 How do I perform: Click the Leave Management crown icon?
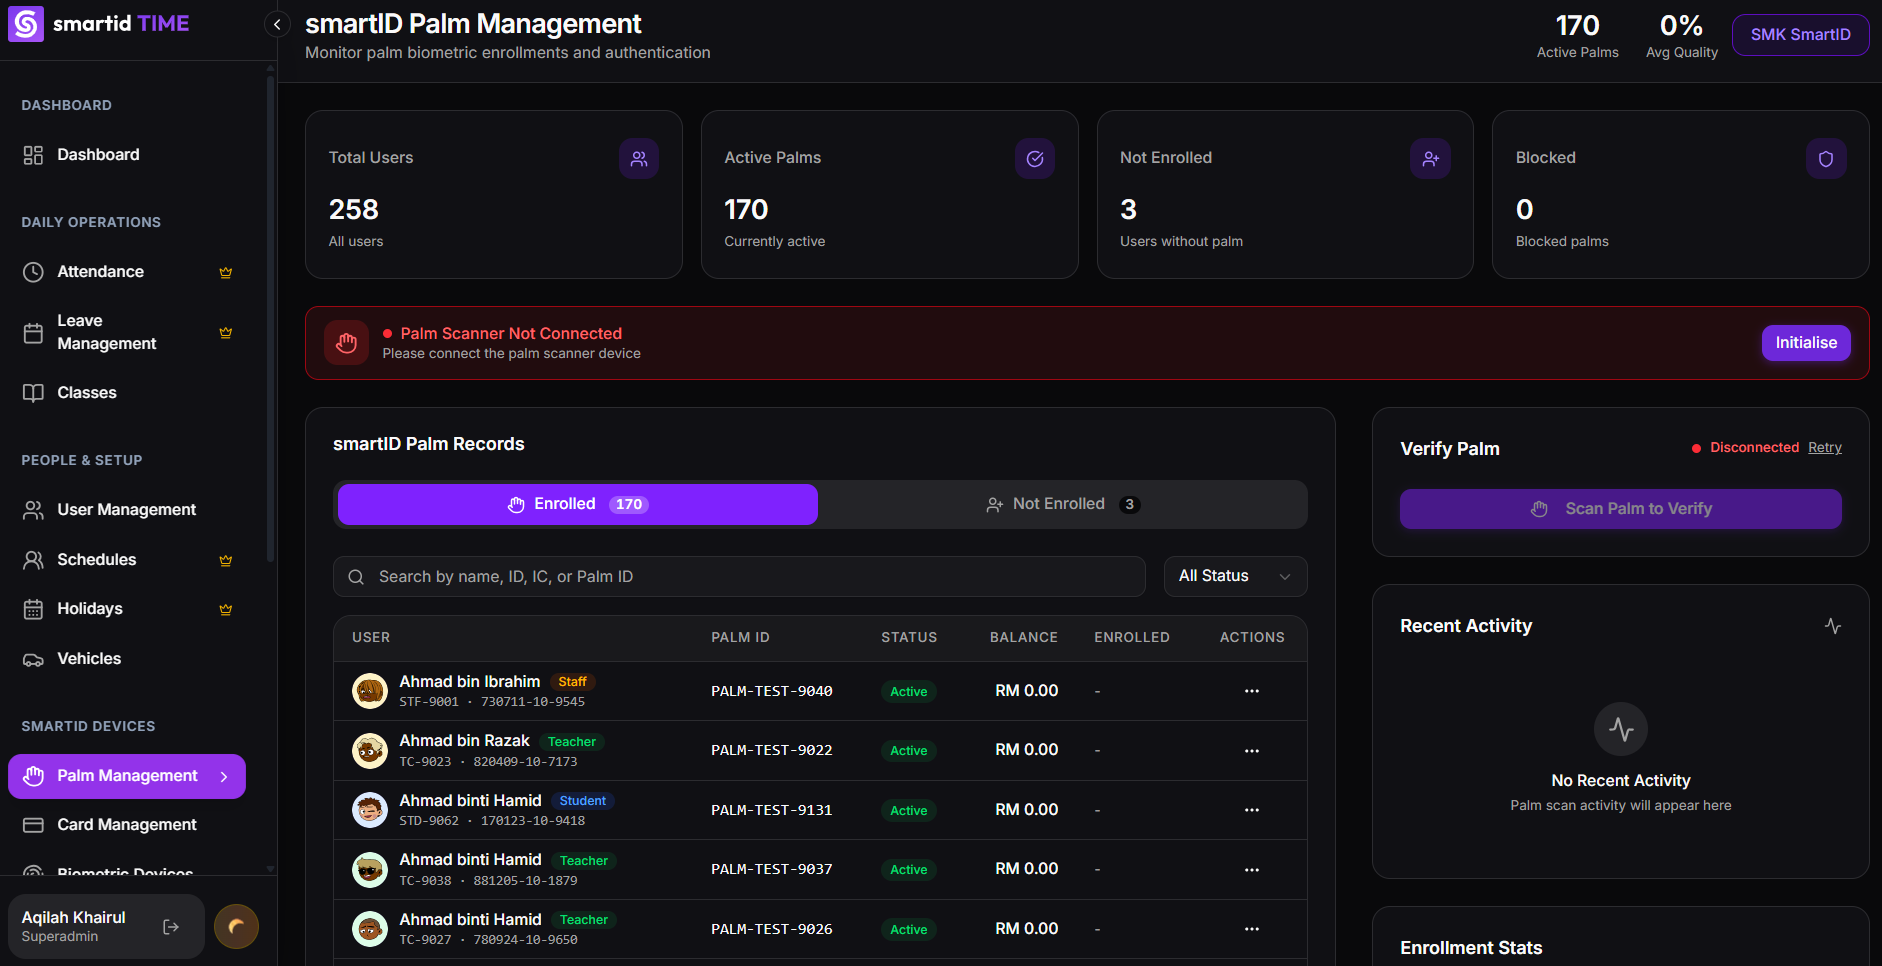coord(226,332)
